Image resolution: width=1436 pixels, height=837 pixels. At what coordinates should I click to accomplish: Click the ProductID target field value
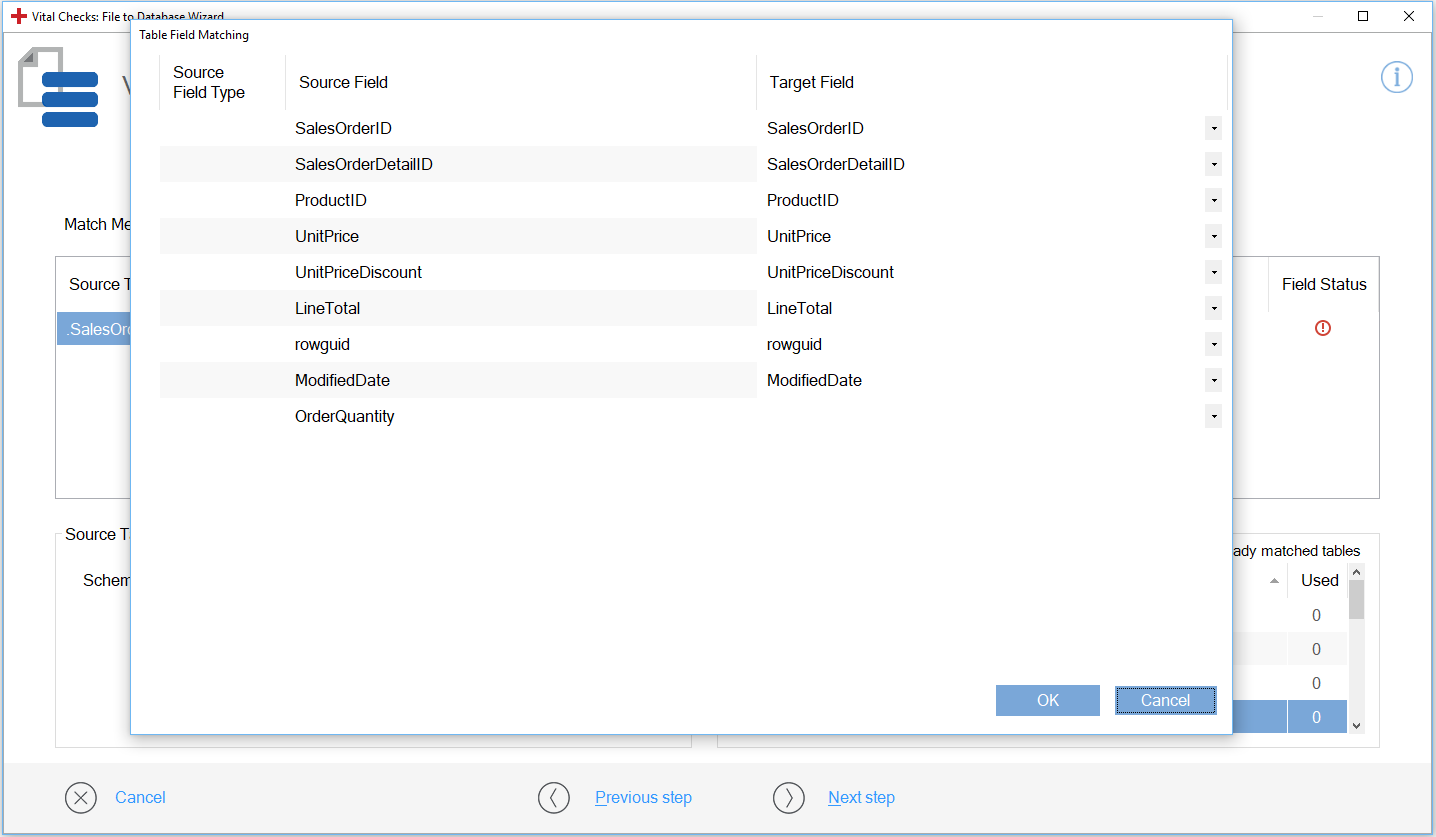coord(803,200)
